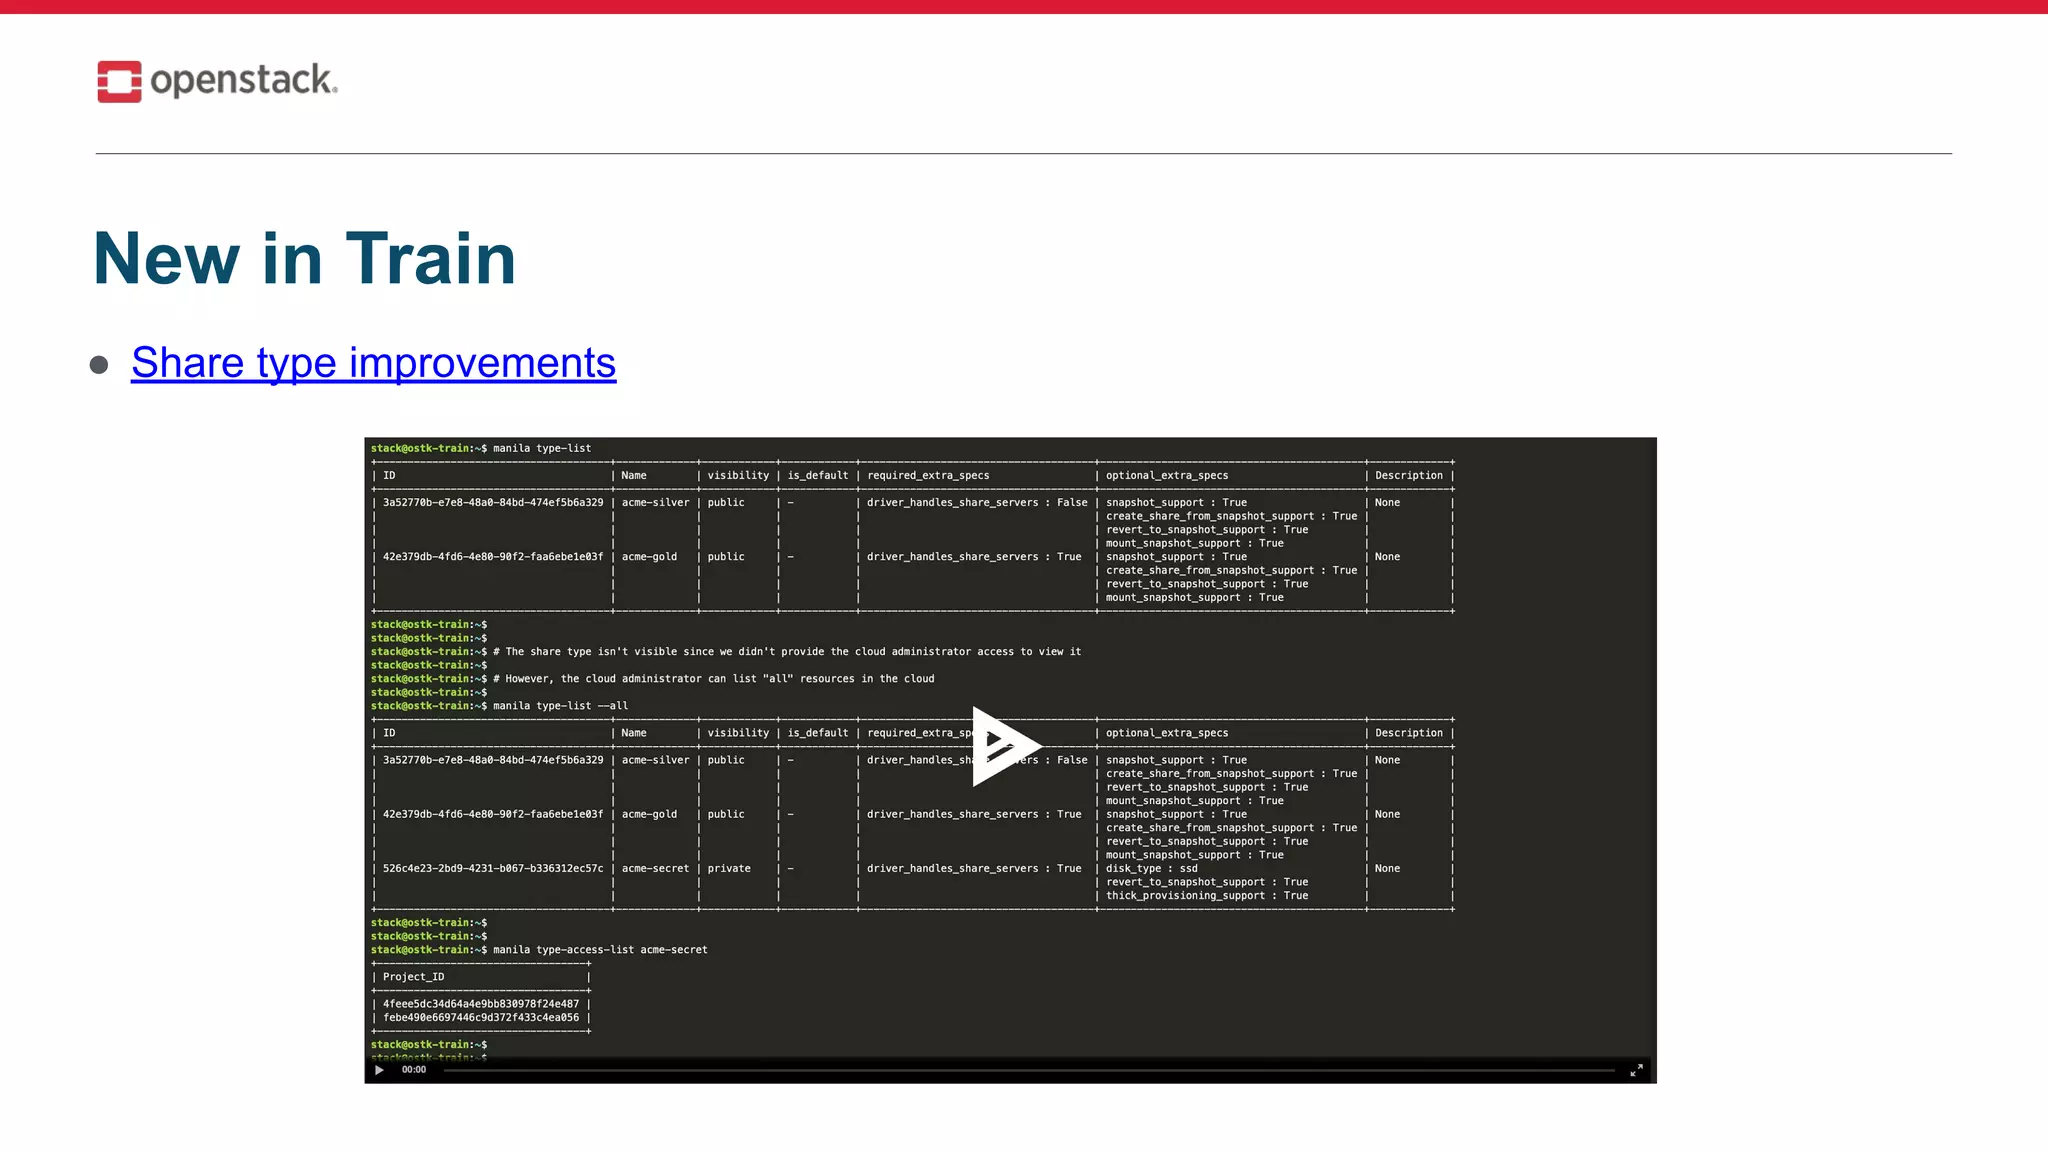This screenshot has width=2048, height=1152.
Task: Click the large play button on the video
Action: (1007, 746)
